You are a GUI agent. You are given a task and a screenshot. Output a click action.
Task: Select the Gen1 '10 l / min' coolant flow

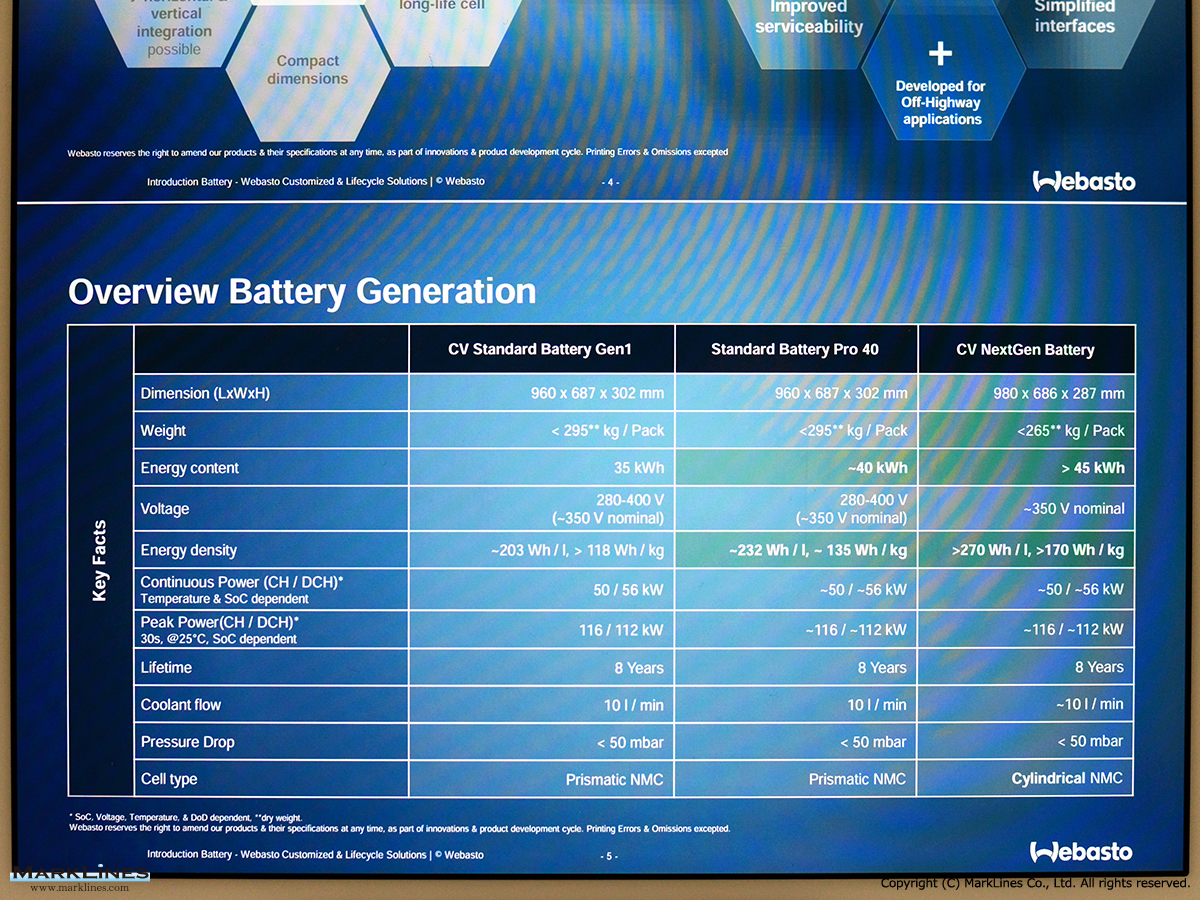click(x=634, y=705)
